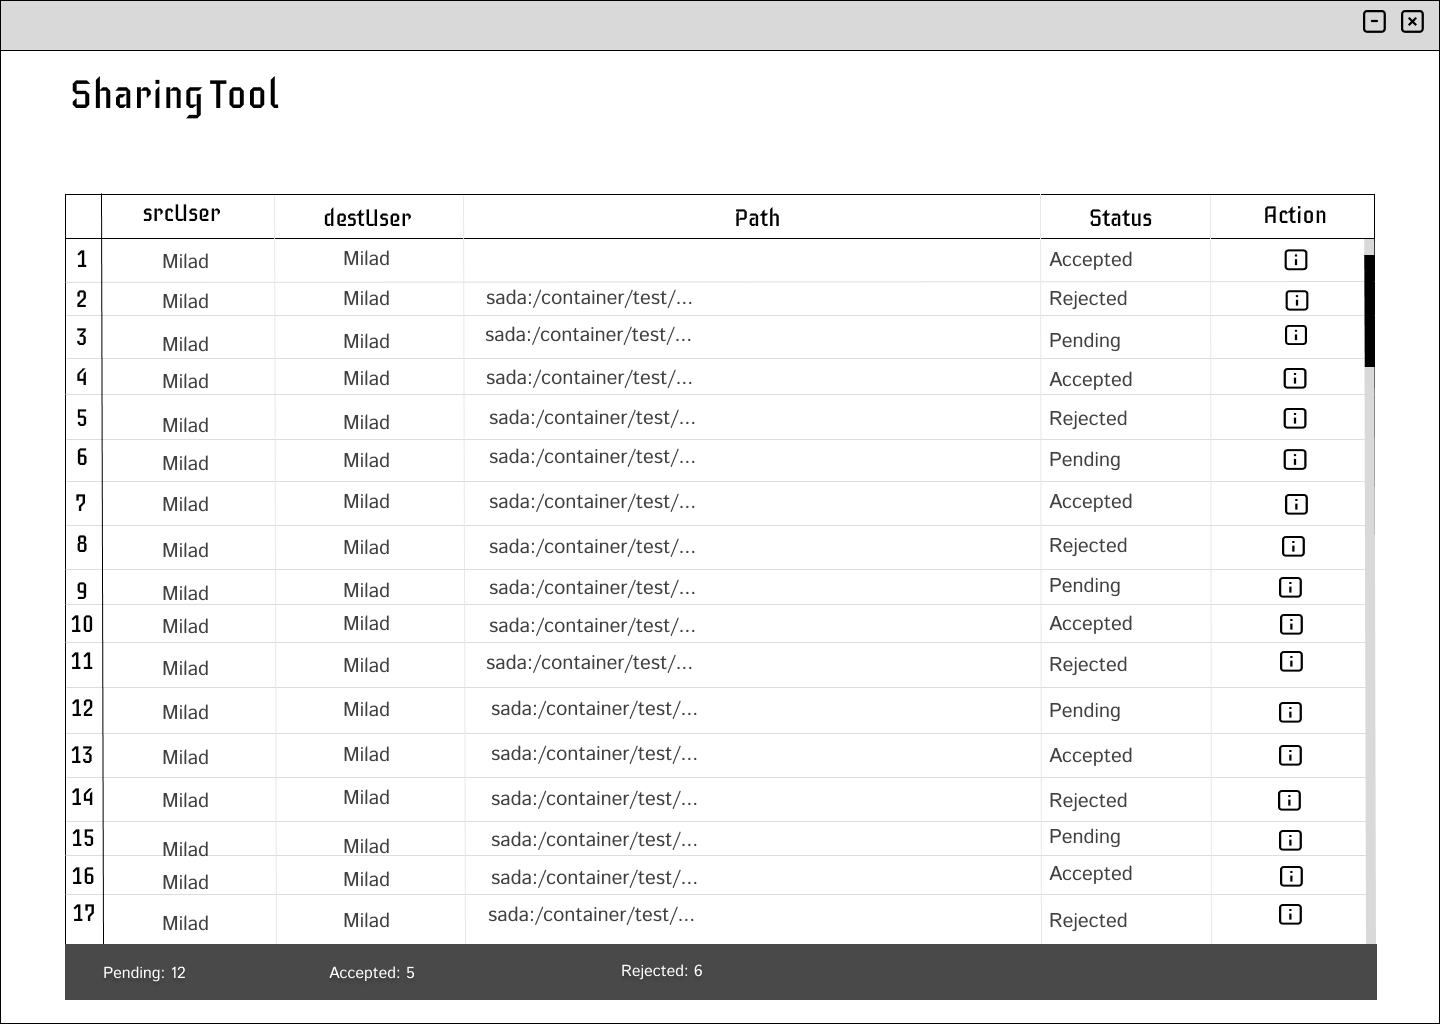Viewport: 1440px width, 1024px height.
Task: Select the path cell in row 2
Action: point(589,297)
